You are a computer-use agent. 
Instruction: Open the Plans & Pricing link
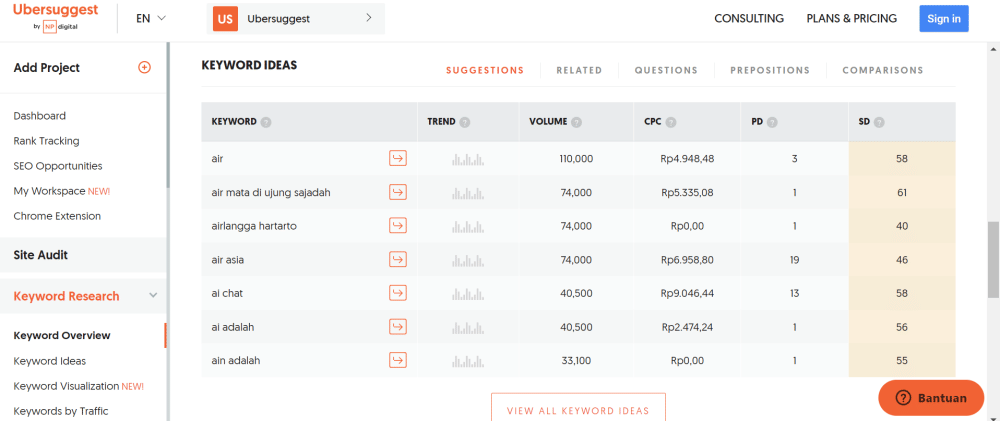point(852,18)
